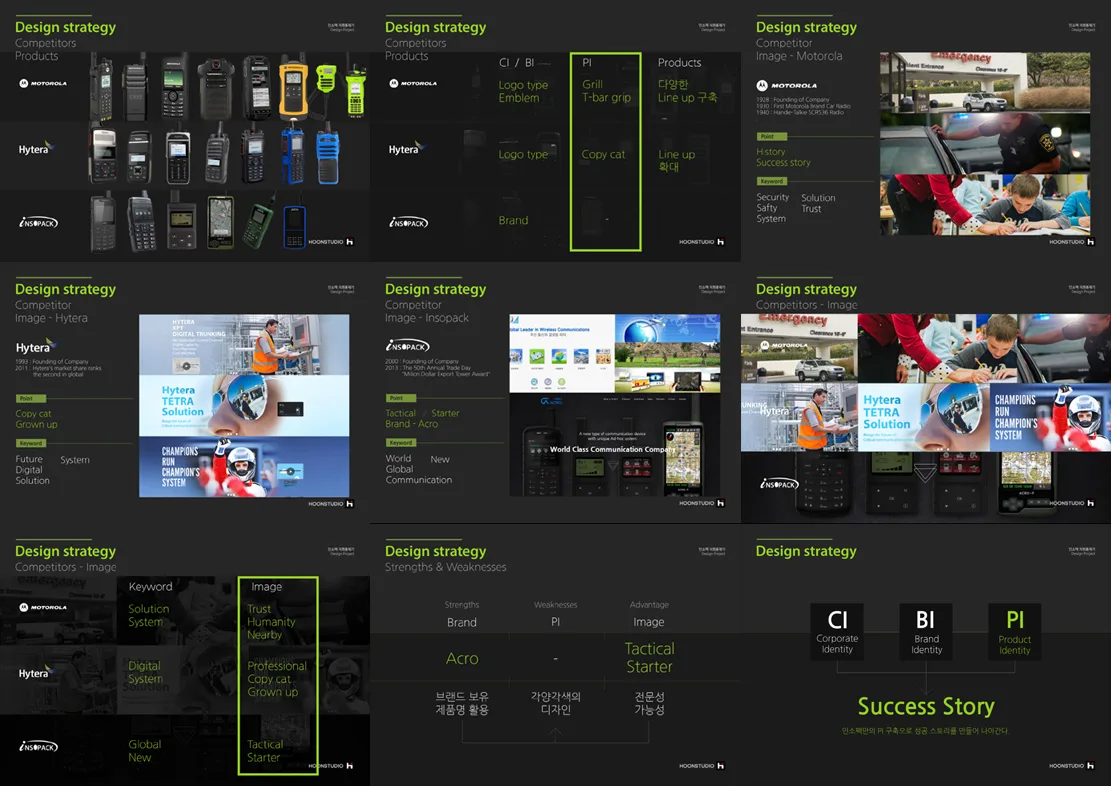Select Trust Humanity Nearby text
Viewport: 1111px width, 786px height.
(x=270, y=622)
